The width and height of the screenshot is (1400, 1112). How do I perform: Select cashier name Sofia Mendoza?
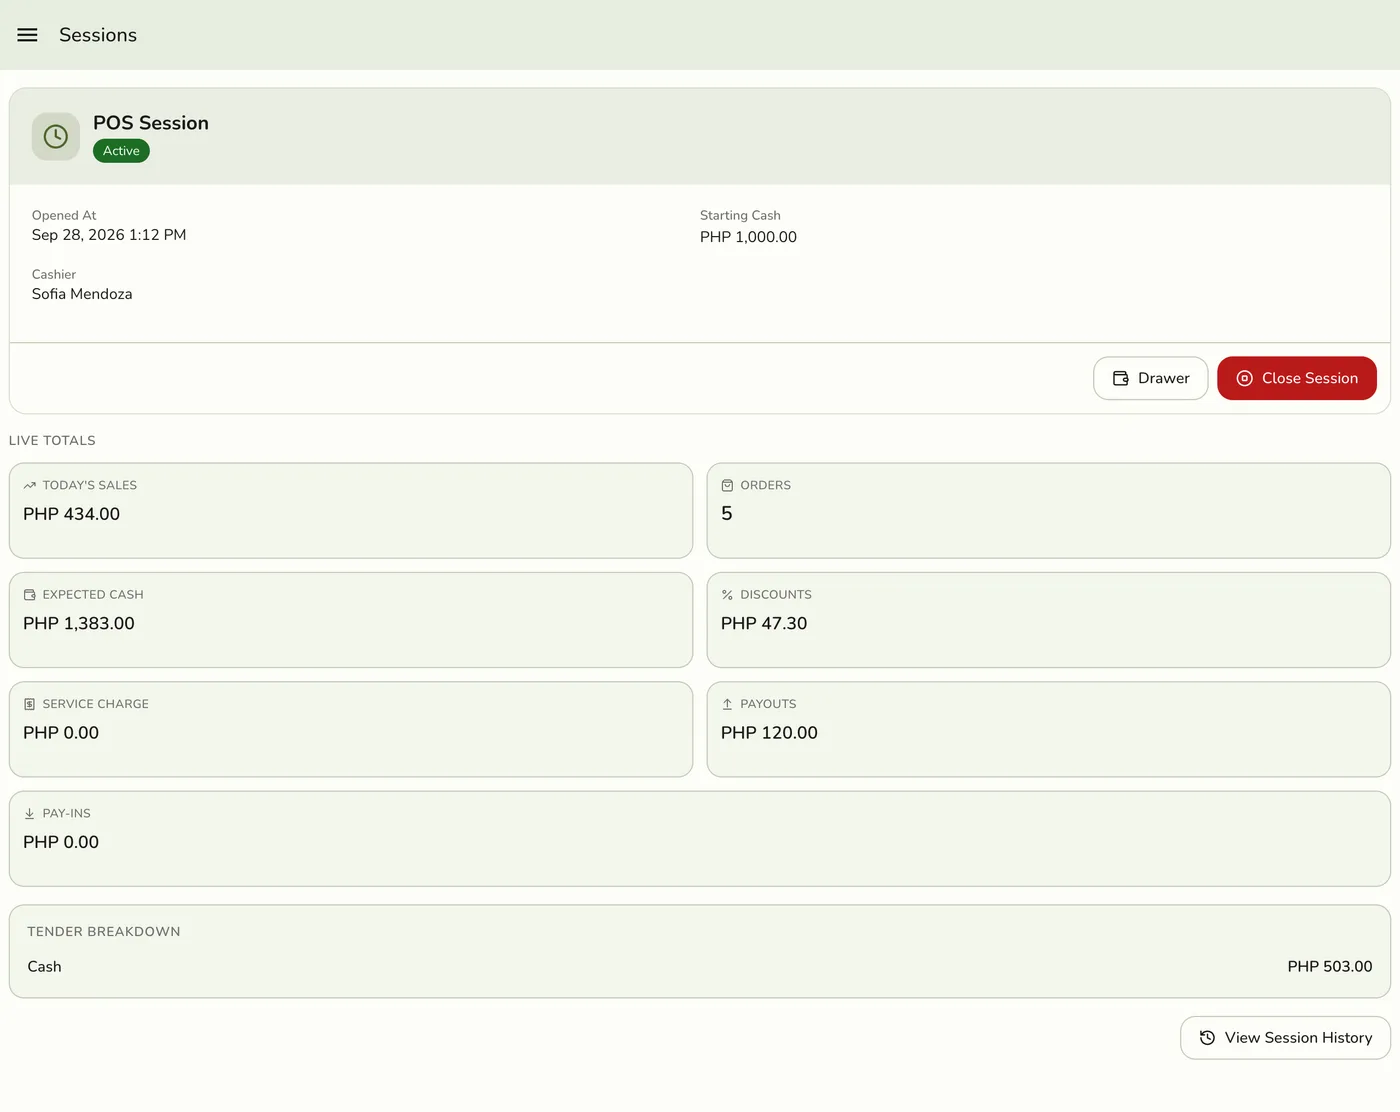coord(82,294)
